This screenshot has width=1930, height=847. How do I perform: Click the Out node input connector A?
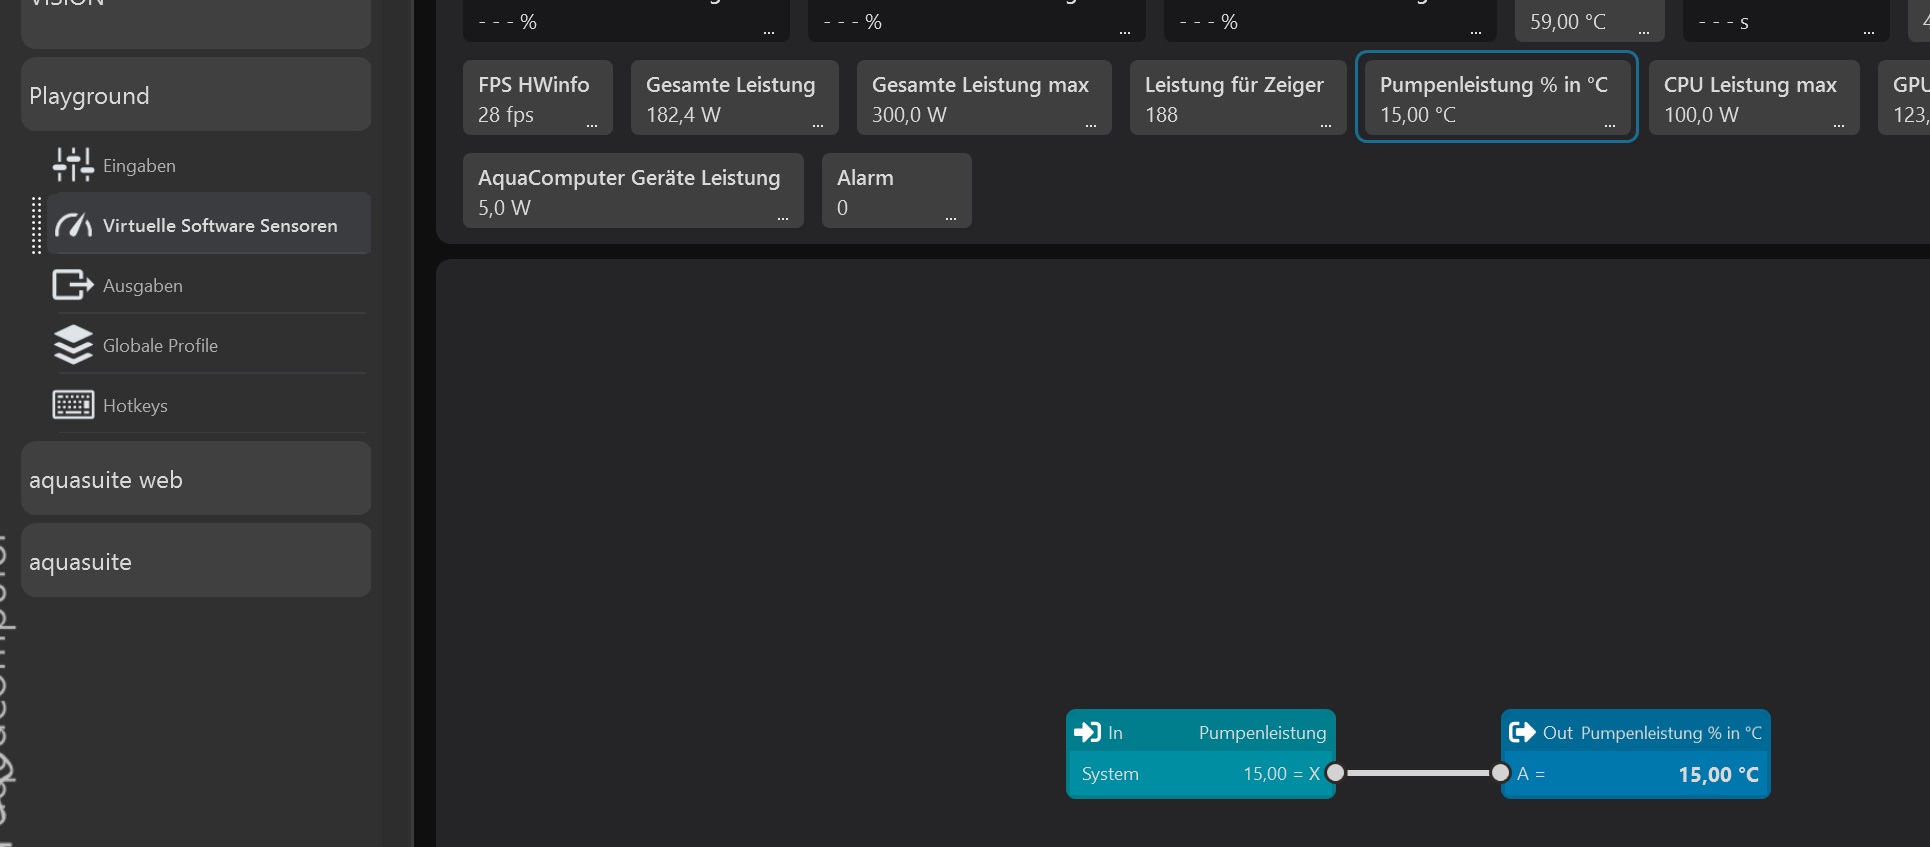click(1500, 773)
